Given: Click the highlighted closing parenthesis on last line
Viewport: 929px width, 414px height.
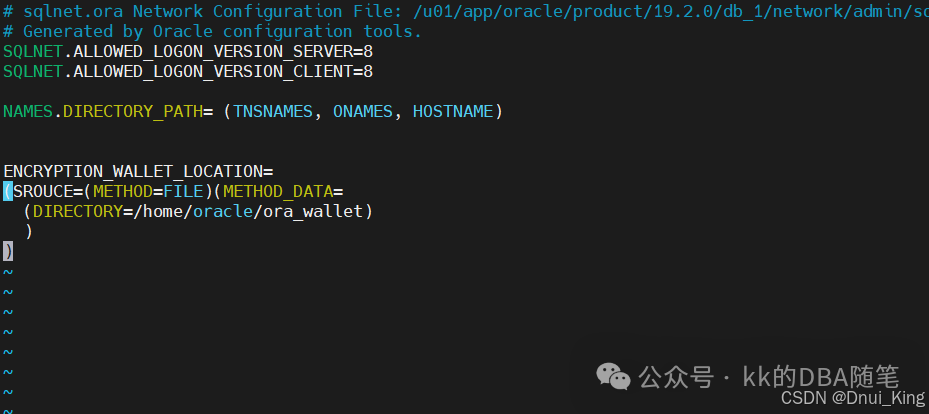Looking at the screenshot, I should point(8,251).
